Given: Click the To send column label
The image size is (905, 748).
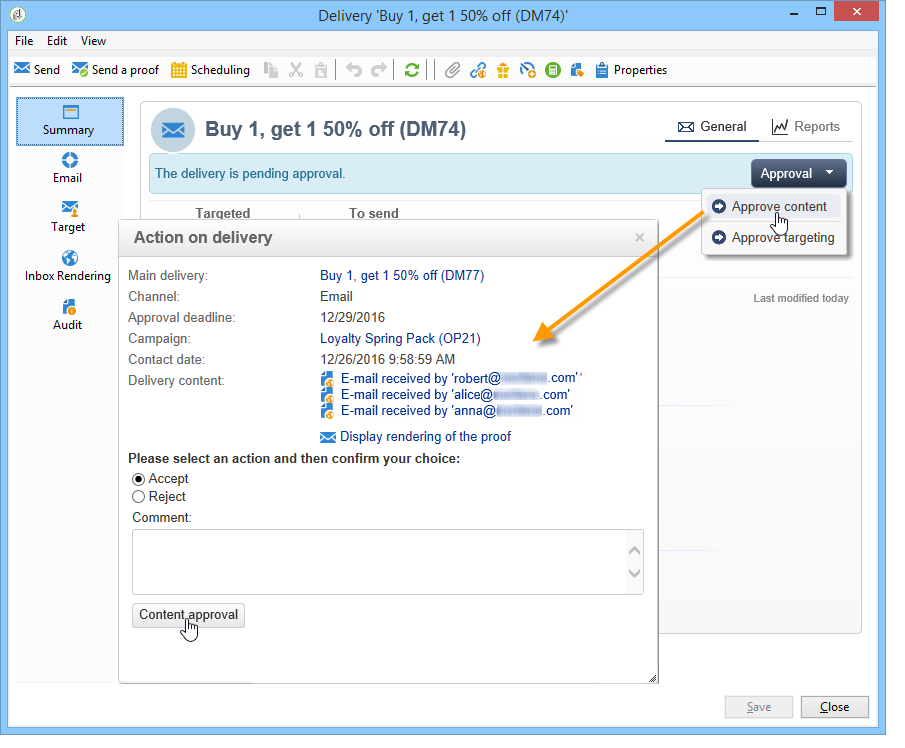Looking at the screenshot, I should pyautogui.click(x=374, y=214).
